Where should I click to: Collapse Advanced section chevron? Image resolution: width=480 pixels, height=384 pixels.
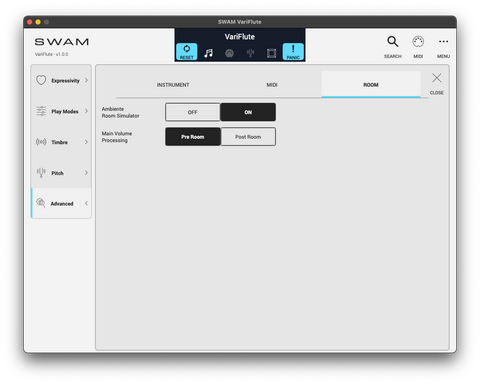86,203
